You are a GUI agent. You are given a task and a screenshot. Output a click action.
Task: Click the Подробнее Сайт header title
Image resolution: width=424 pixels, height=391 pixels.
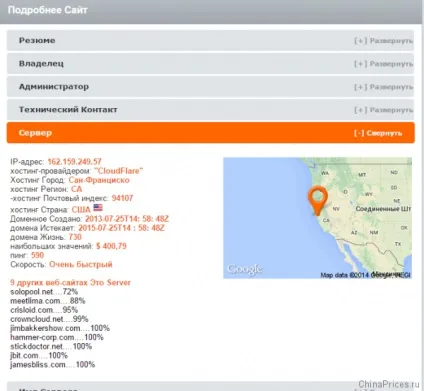coord(48,10)
